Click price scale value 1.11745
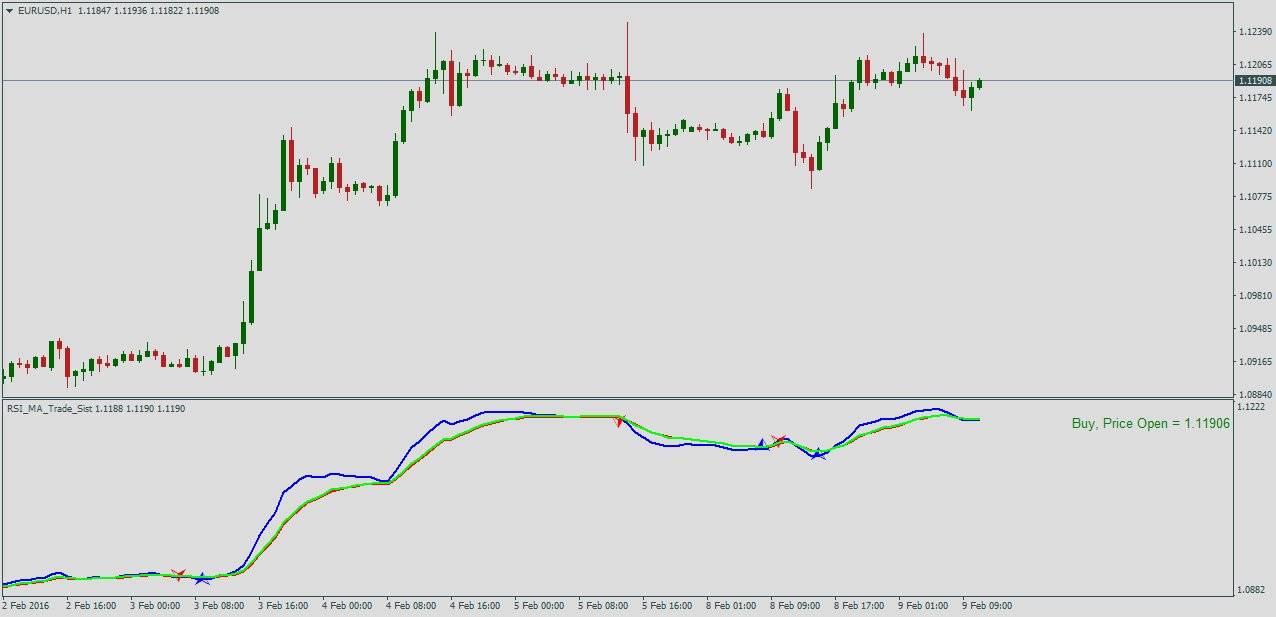Viewport: 1276px width, 617px height. pyautogui.click(x=1254, y=97)
